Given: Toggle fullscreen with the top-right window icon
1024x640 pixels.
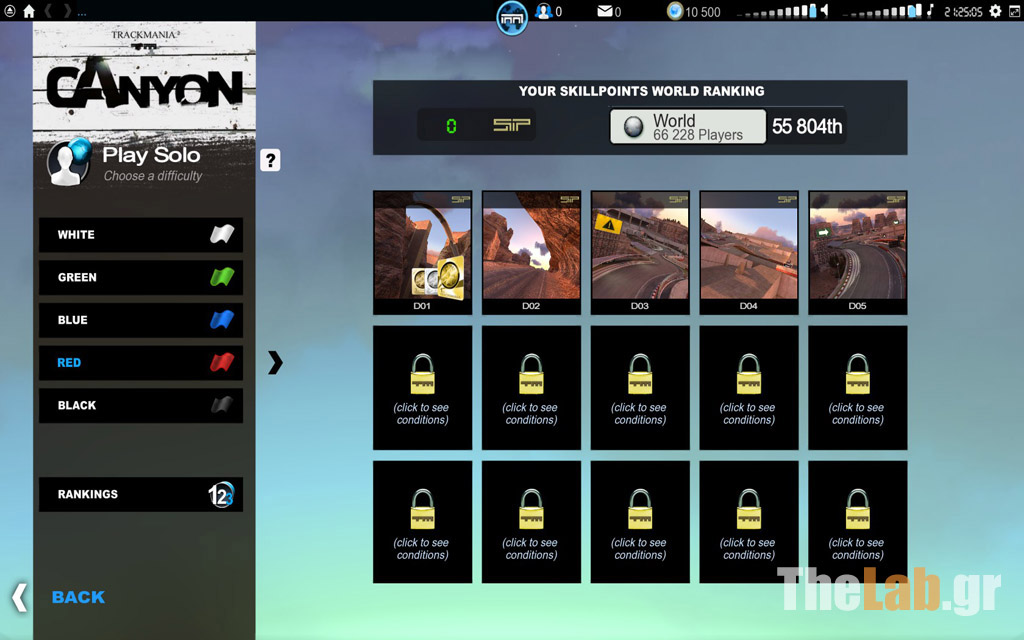Looking at the screenshot, I should click(x=1014, y=11).
